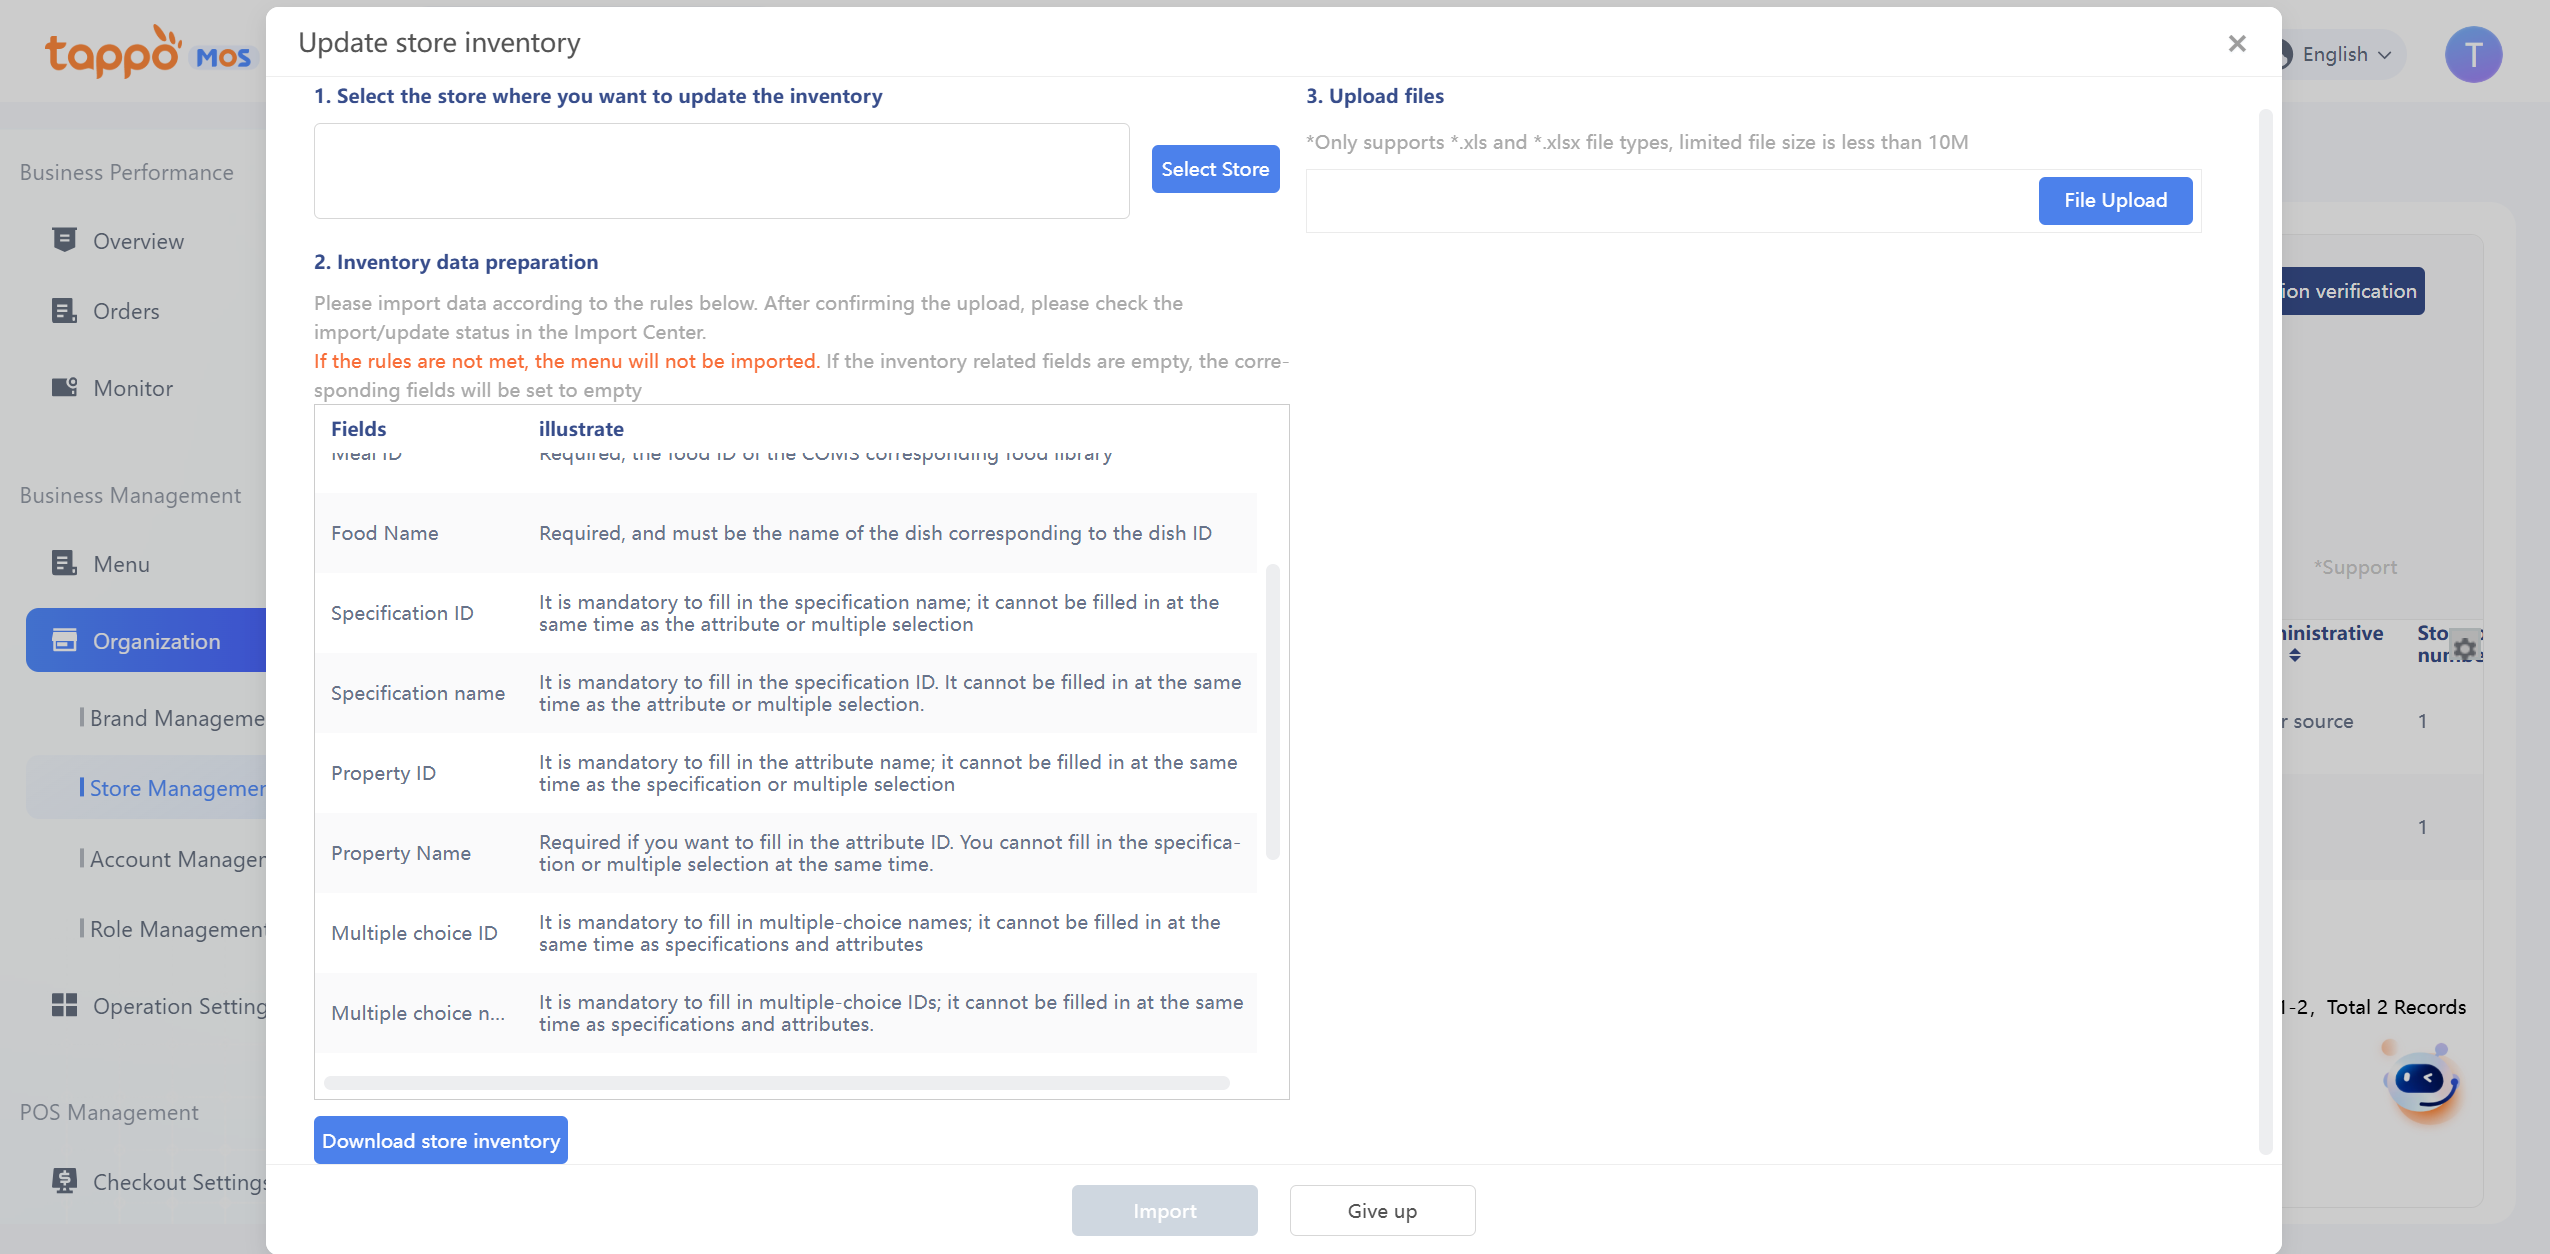
Task: Click the Overview sidebar icon
Action: point(64,240)
